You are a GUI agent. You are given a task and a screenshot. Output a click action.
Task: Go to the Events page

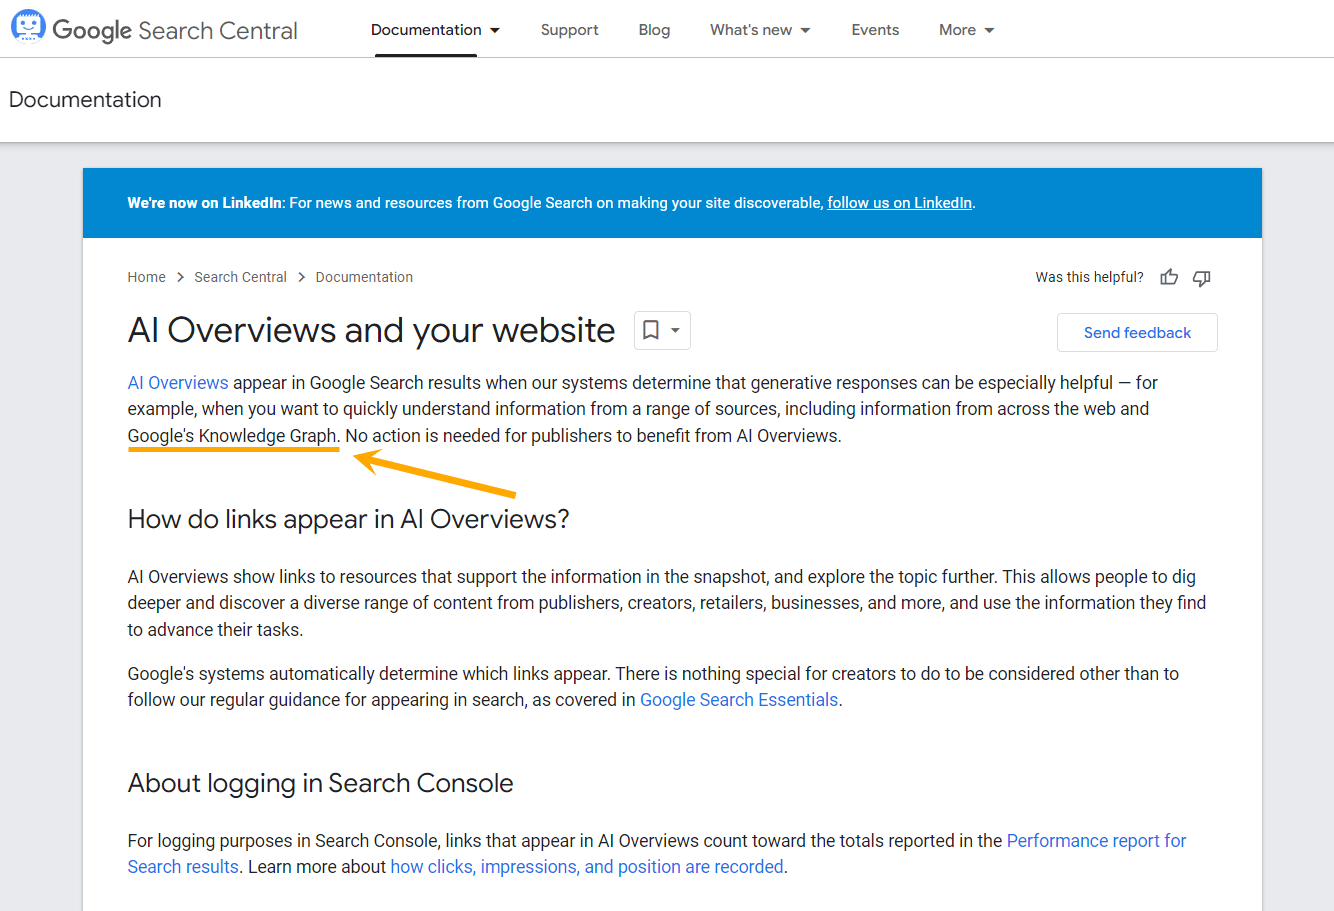[874, 30]
